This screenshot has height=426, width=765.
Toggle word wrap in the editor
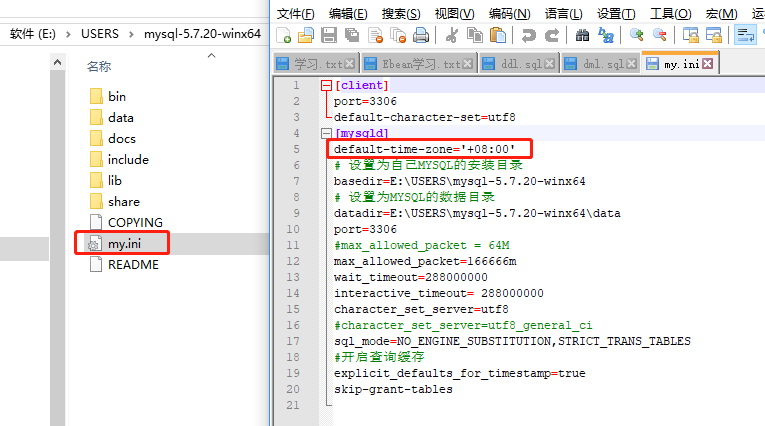coord(745,35)
